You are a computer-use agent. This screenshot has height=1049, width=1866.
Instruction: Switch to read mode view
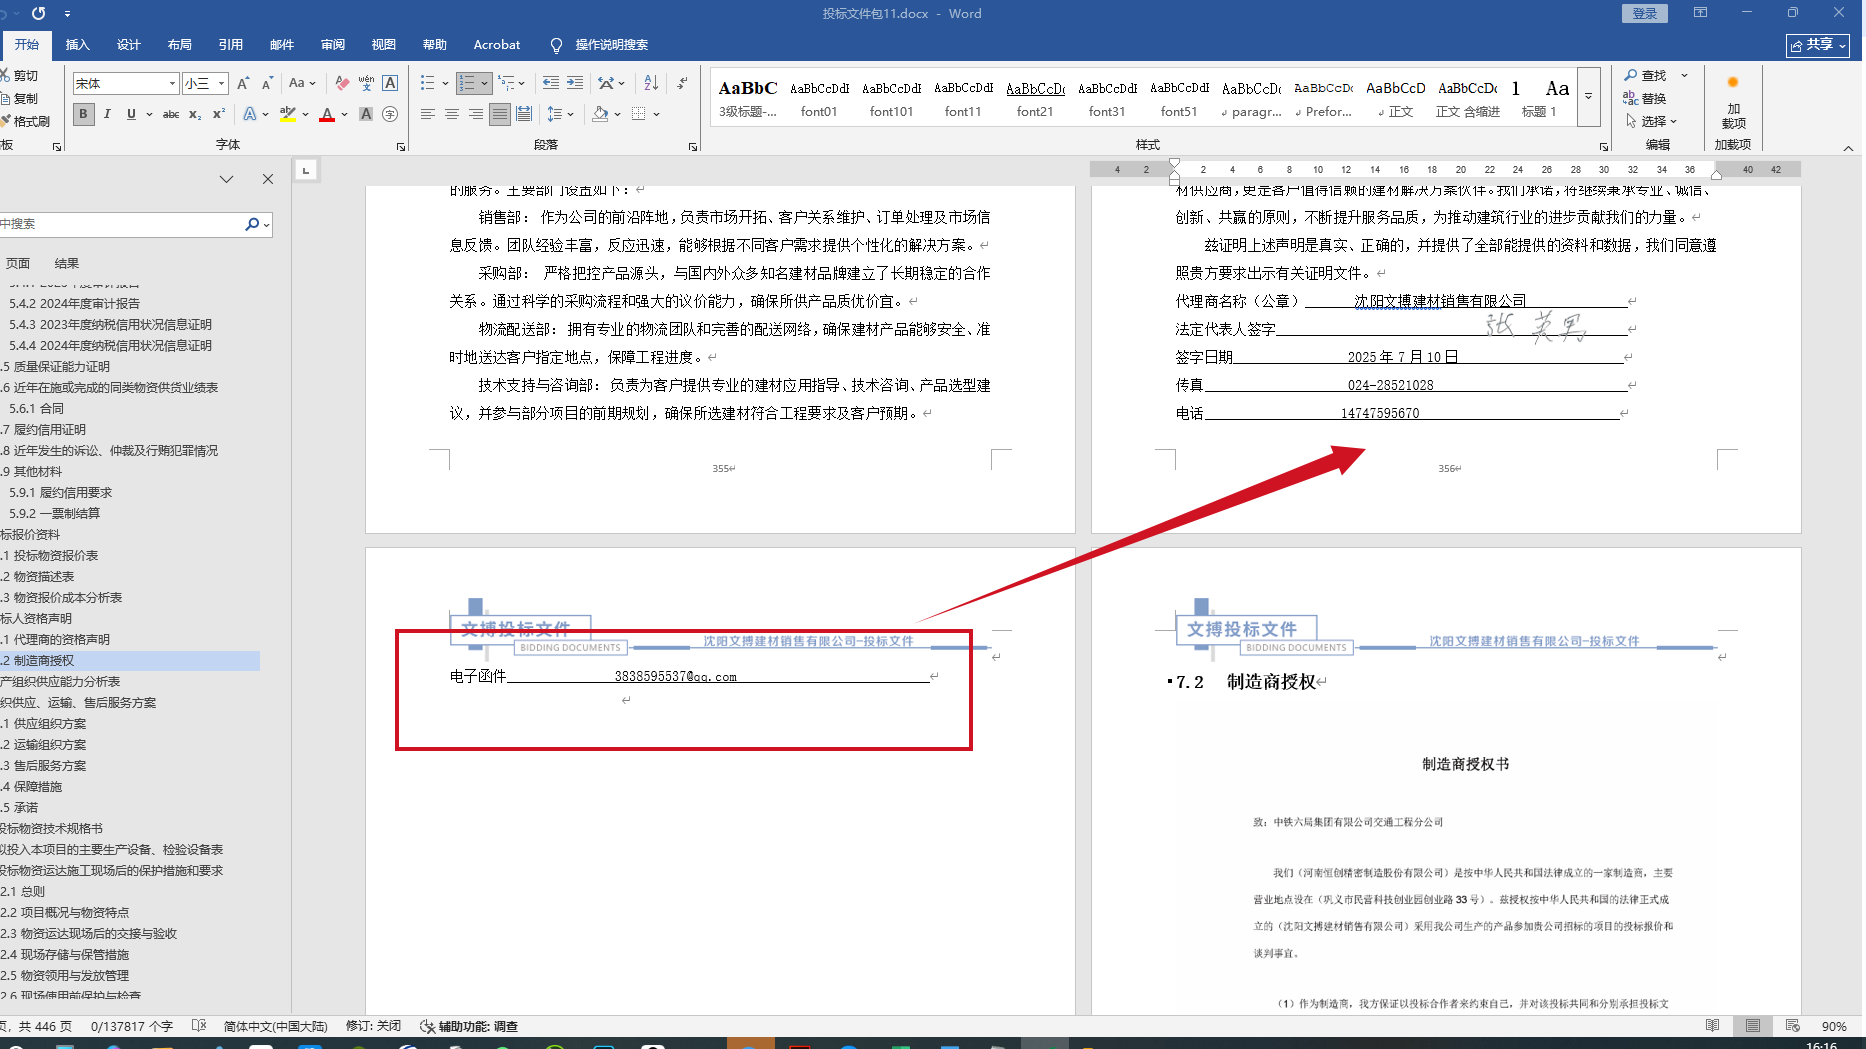click(x=1713, y=1026)
